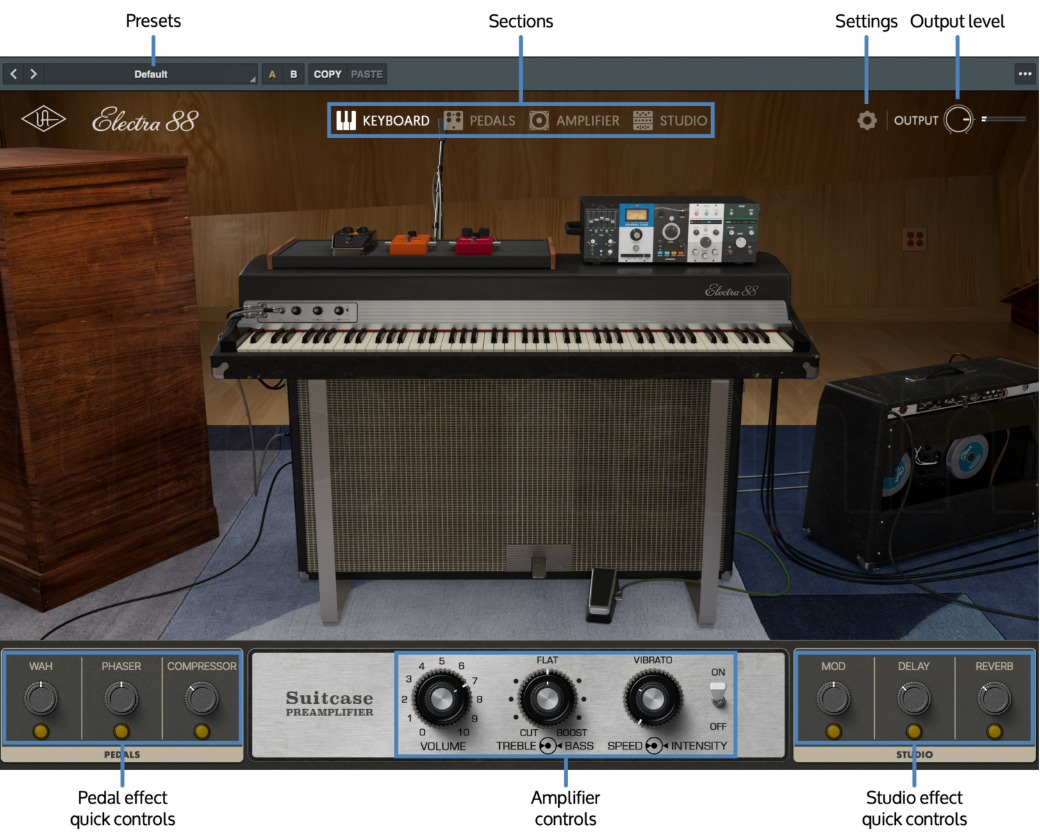Click the VOLUME knob

tap(442, 698)
